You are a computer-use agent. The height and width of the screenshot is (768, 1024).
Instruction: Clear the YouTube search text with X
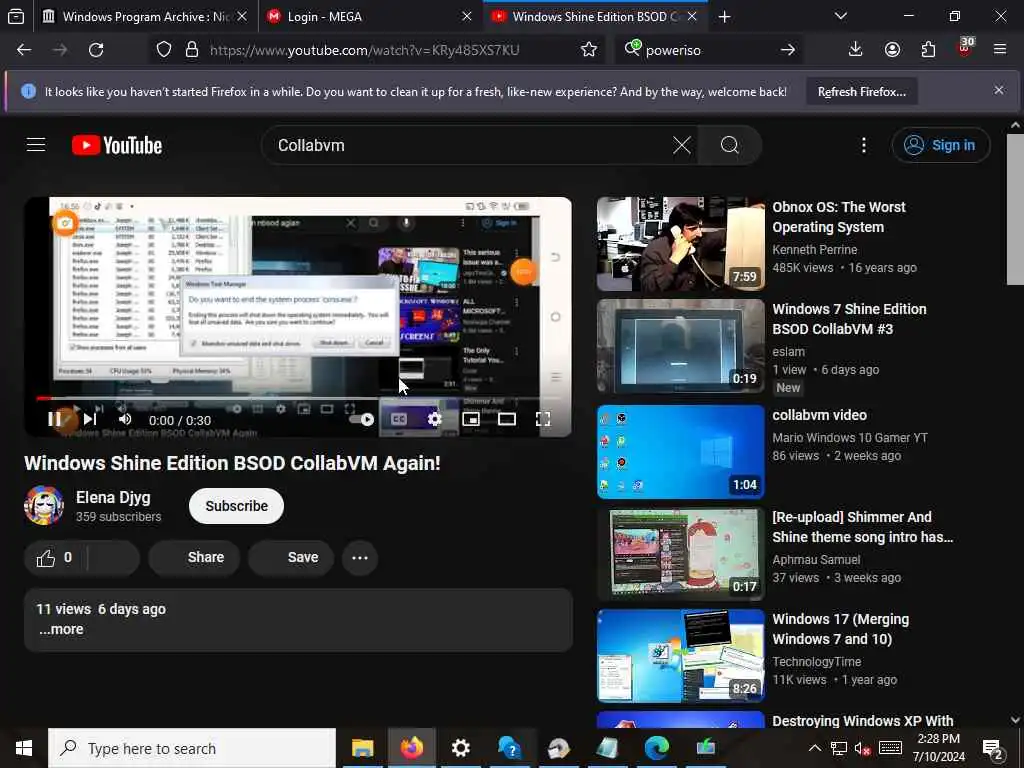tap(681, 145)
